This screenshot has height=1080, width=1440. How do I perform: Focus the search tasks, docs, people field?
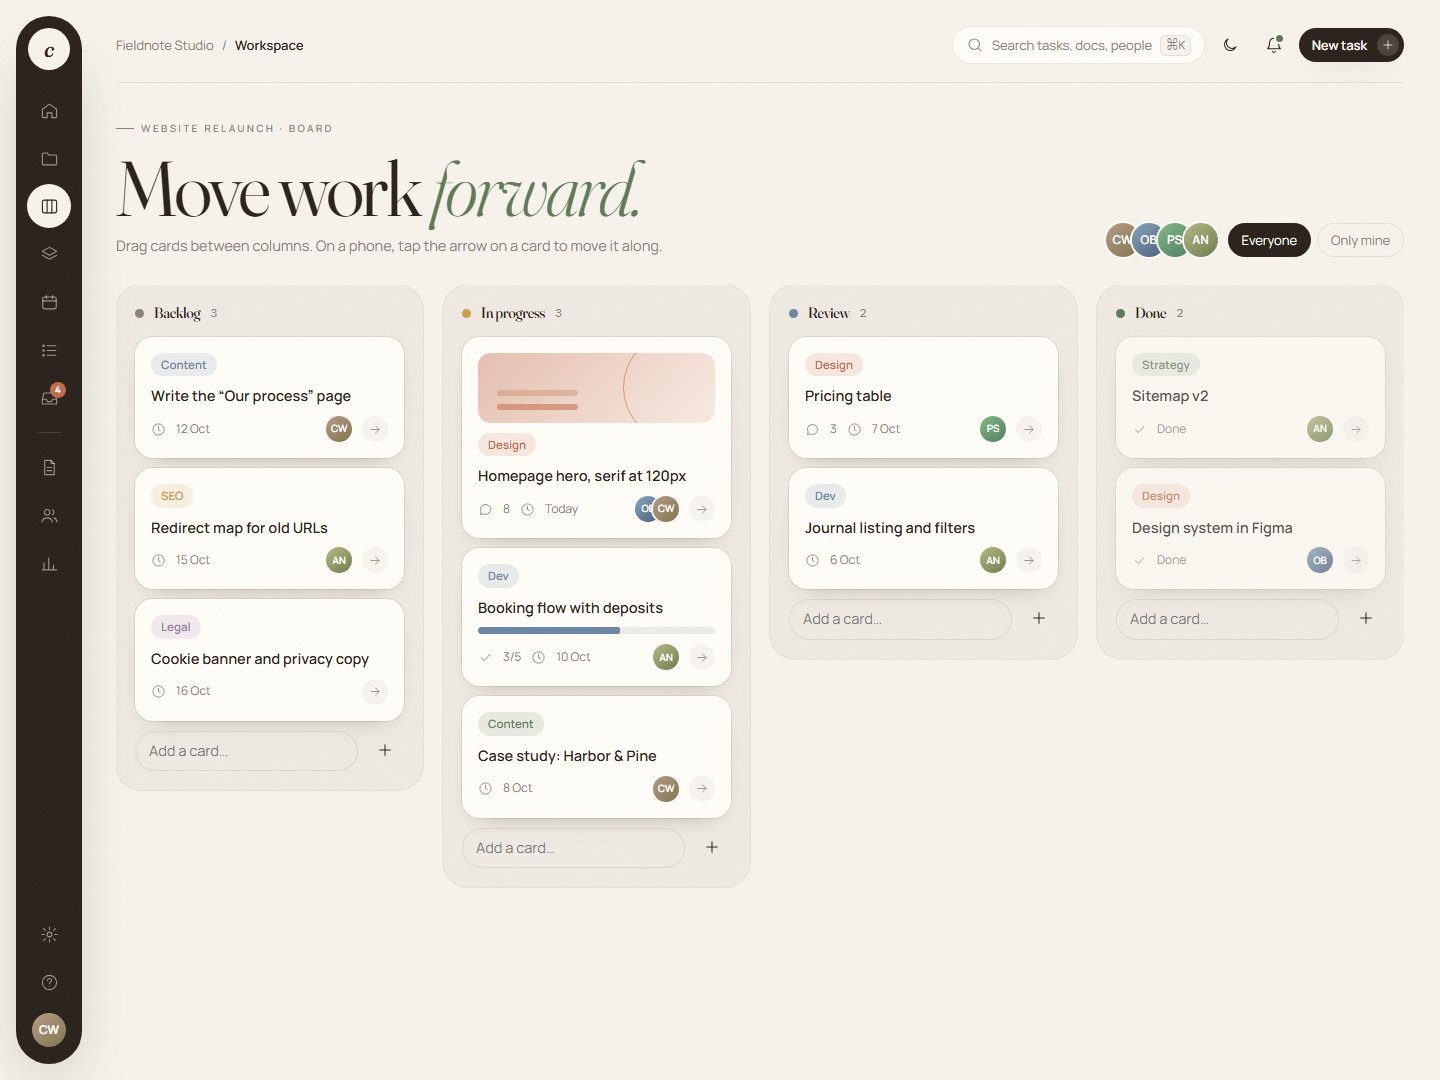point(1078,45)
